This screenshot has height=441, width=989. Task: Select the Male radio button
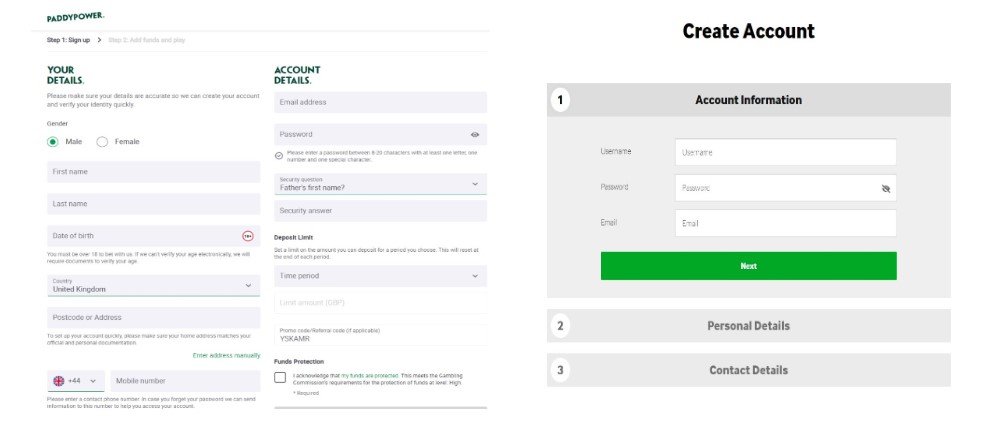click(53, 142)
